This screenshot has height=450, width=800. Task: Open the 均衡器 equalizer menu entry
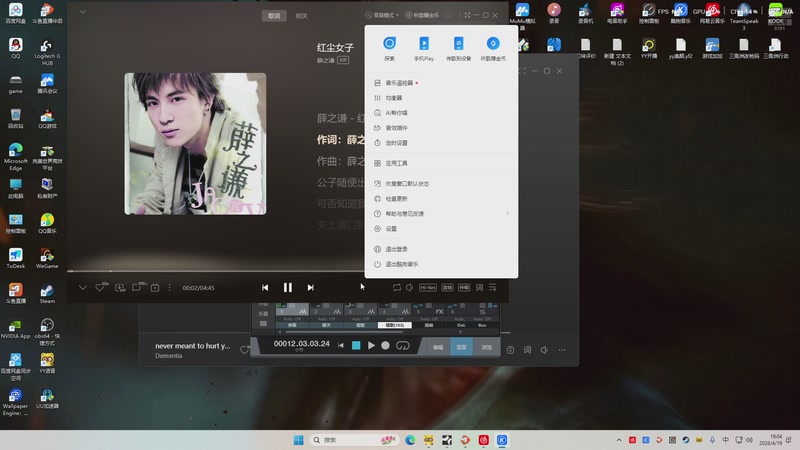(441, 97)
